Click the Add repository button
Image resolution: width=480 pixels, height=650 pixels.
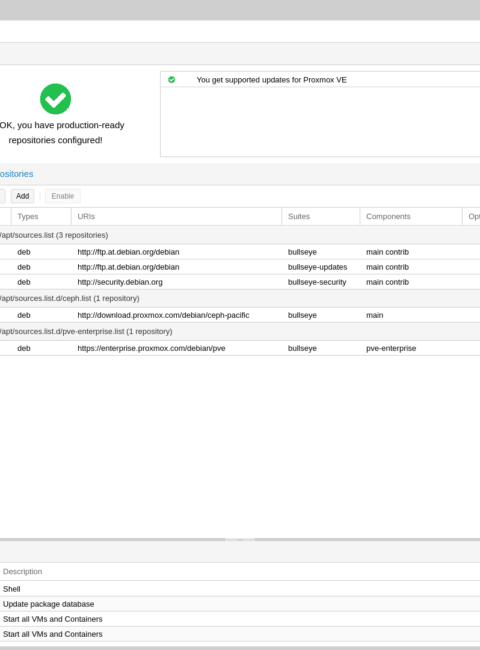tap(22, 196)
